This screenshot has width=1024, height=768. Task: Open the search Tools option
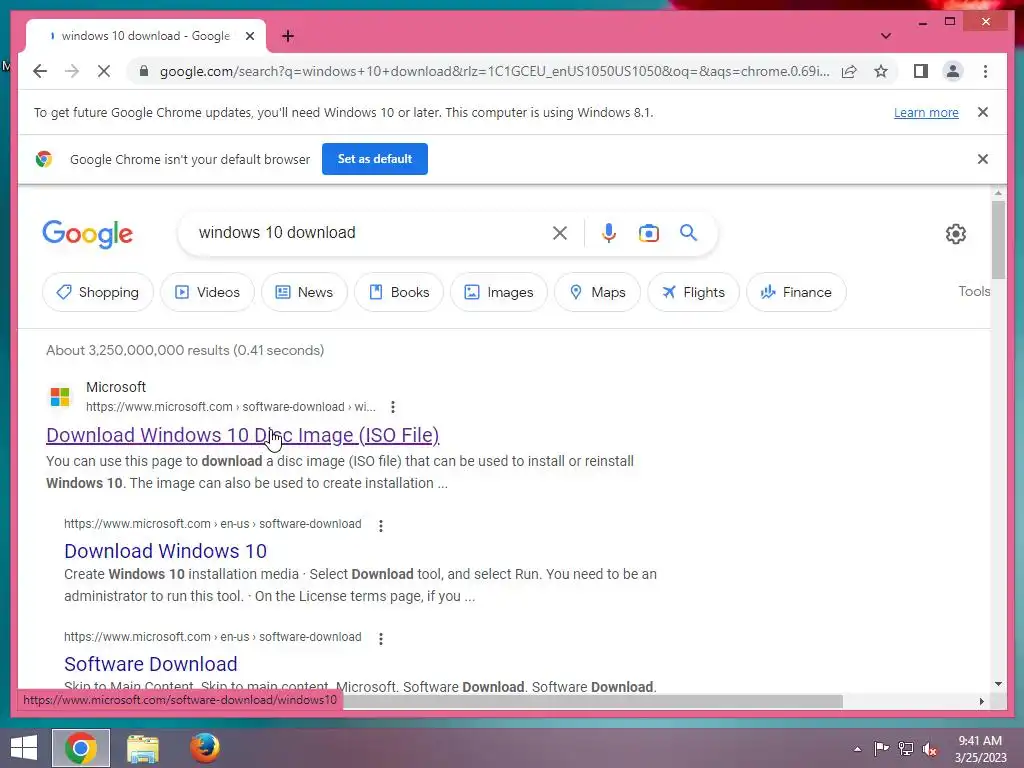click(x=974, y=291)
